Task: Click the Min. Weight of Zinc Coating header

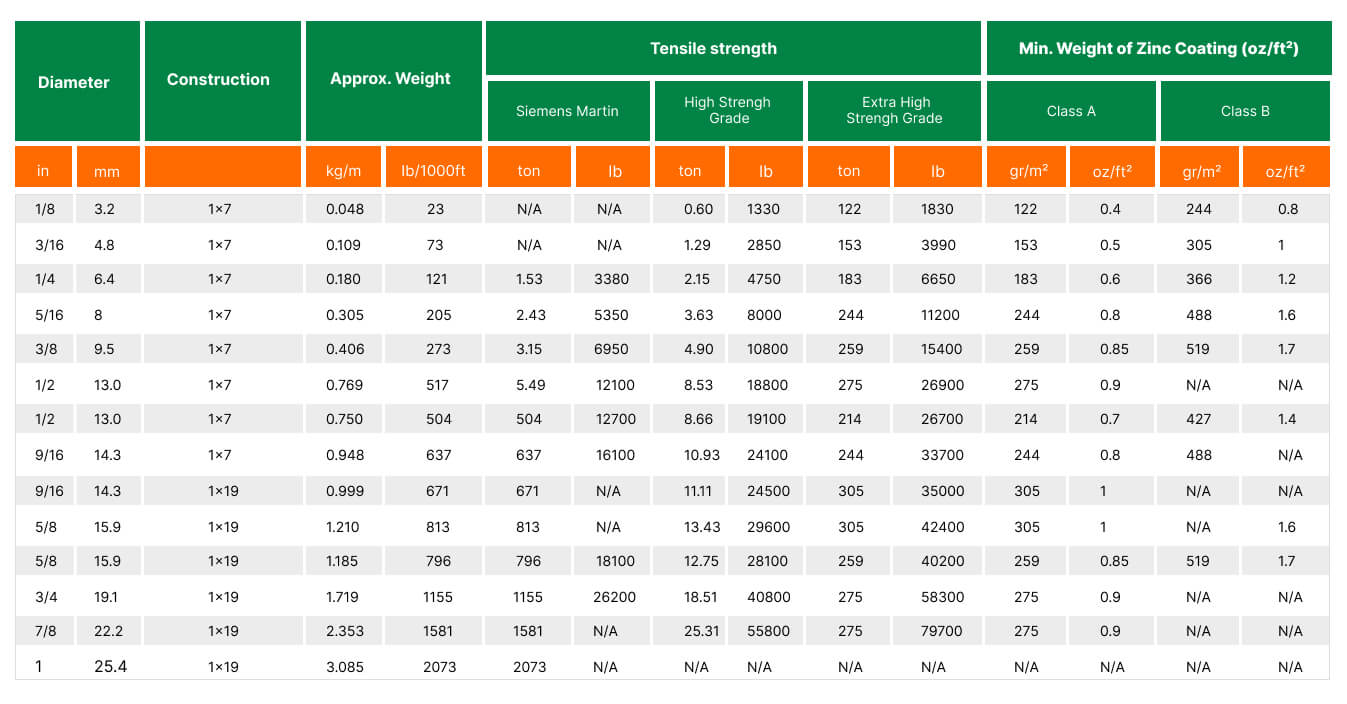Action: pyautogui.click(x=1158, y=48)
